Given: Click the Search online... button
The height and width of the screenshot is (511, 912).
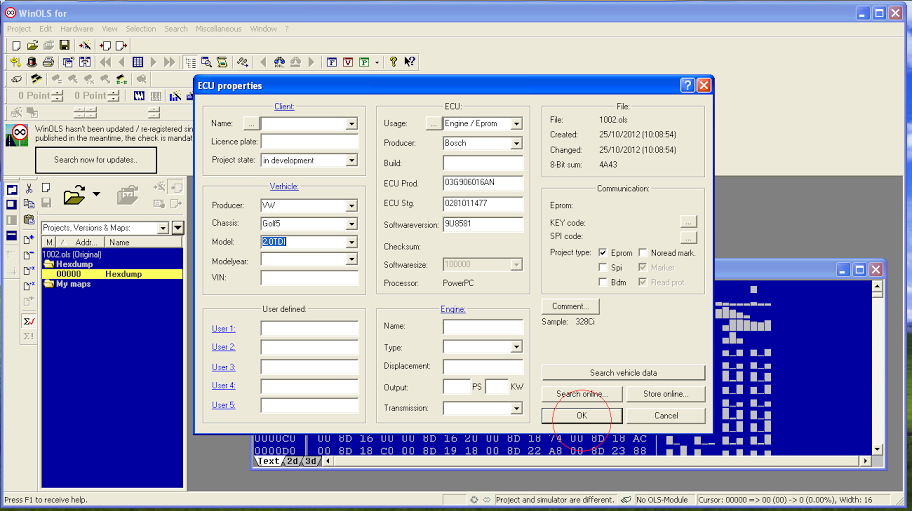Looking at the screenshot, I should pos(582,394).
